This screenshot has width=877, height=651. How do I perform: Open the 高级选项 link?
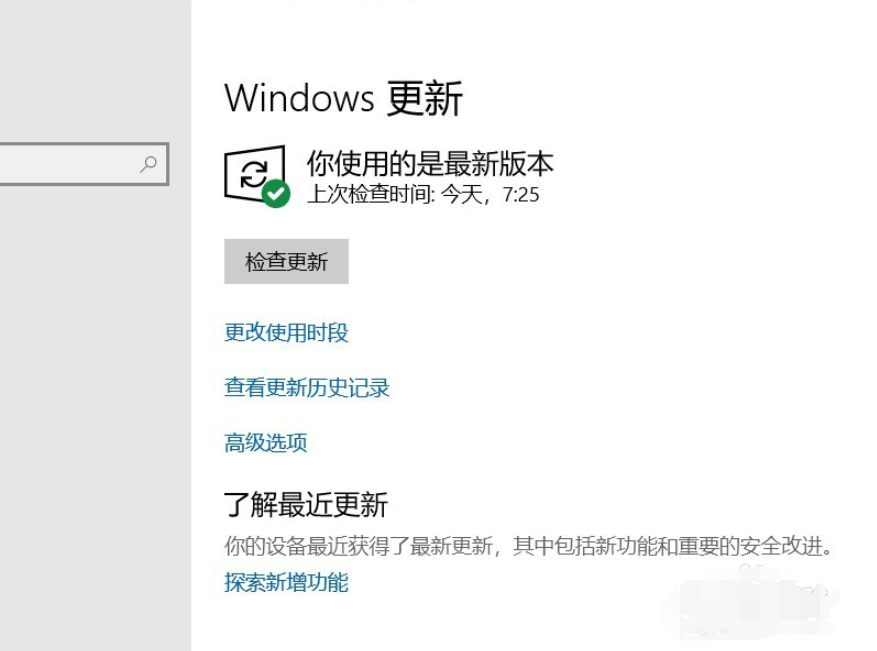(266, 443)
